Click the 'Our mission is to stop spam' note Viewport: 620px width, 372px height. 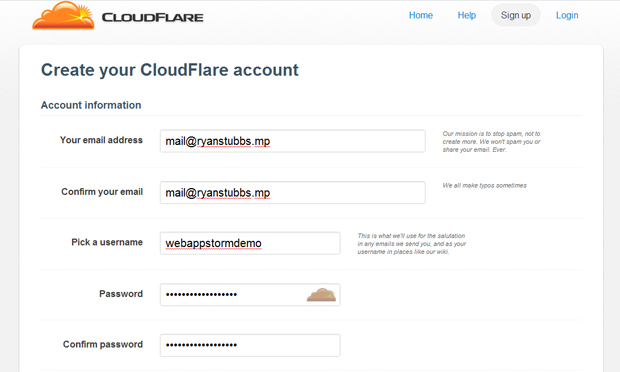(x=491, y=142)
